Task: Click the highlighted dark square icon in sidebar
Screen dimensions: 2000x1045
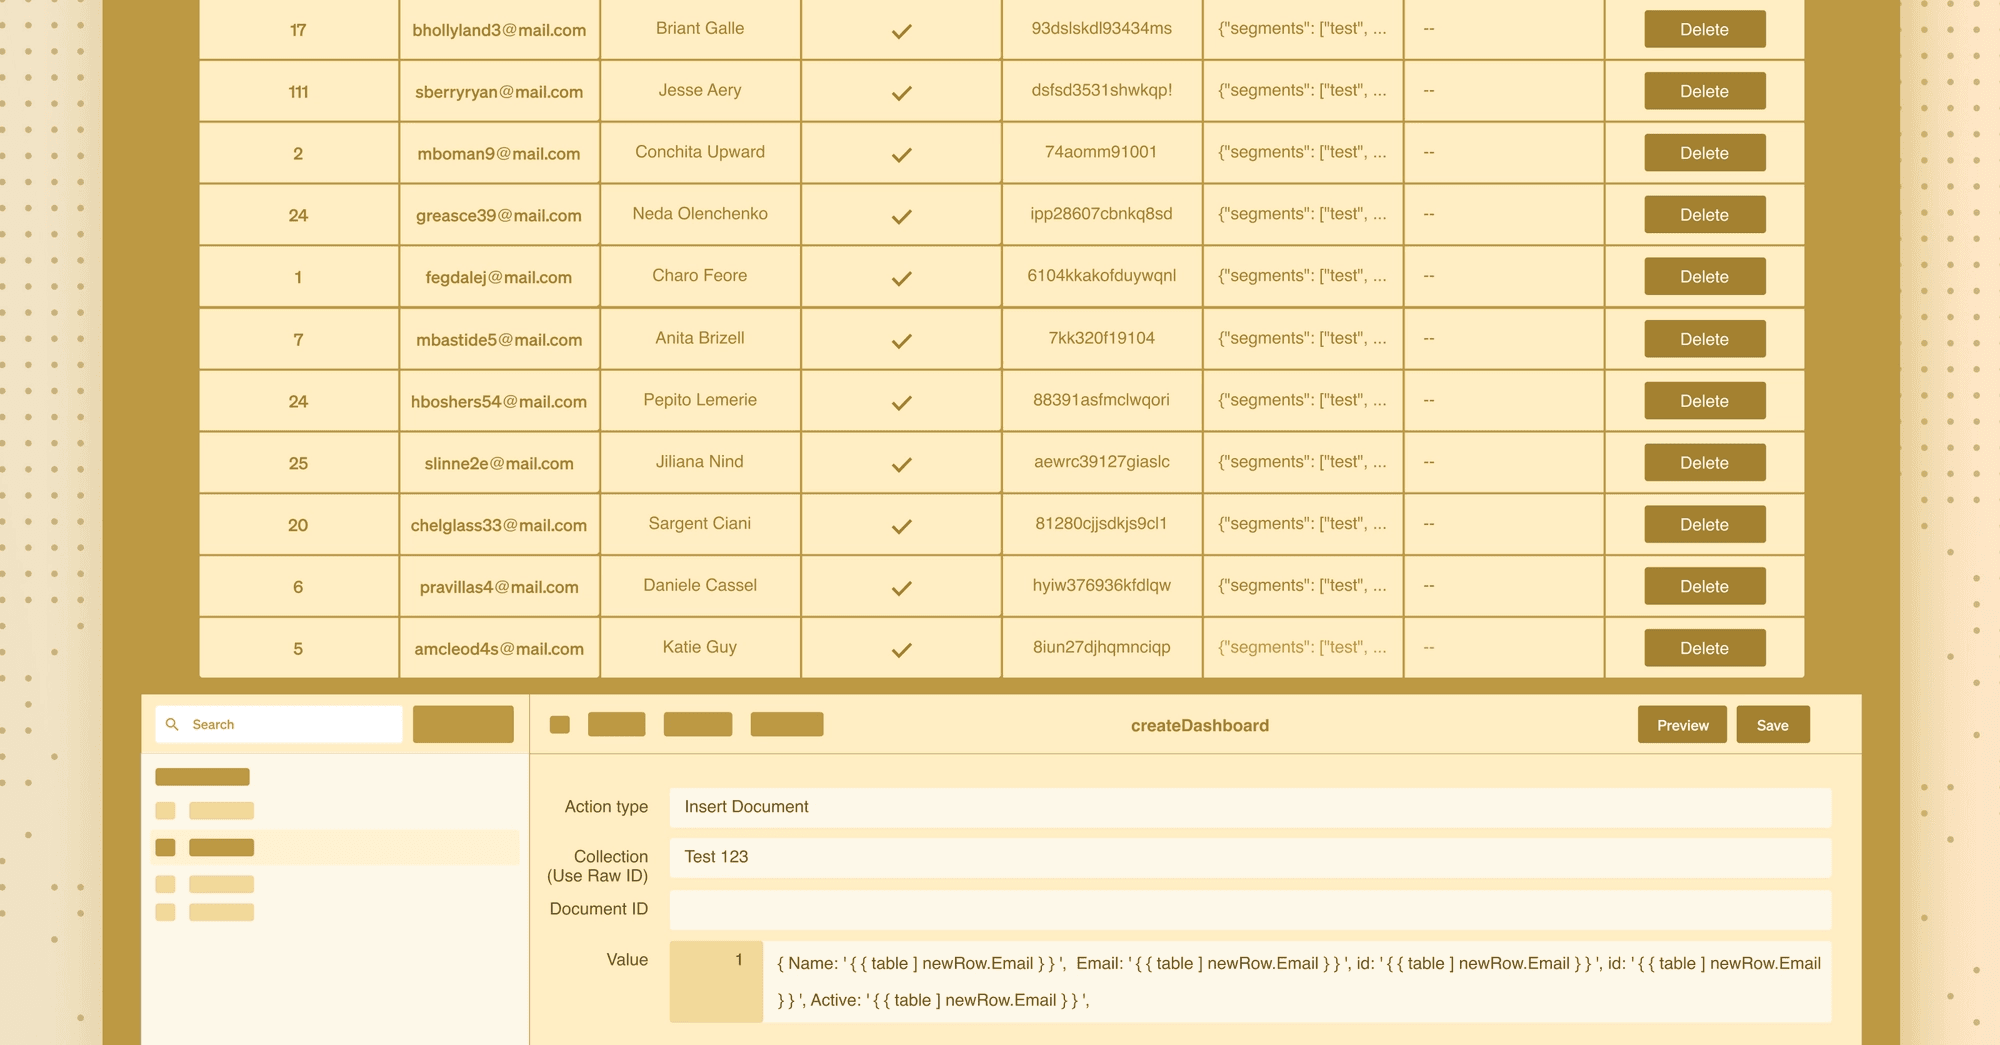Action: [166, 847]
